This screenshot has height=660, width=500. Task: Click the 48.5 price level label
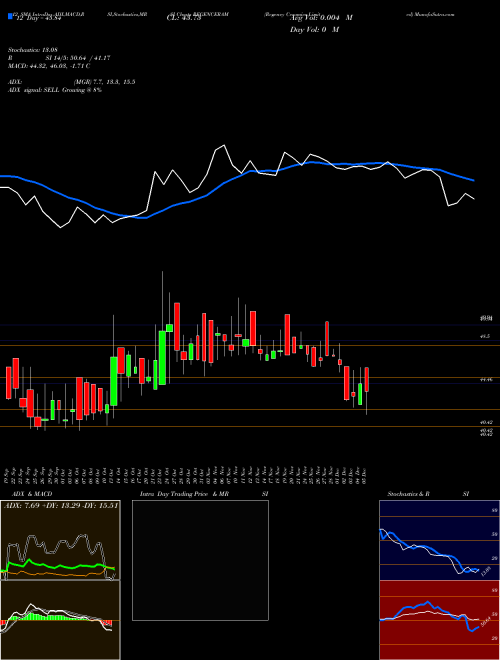coord(484,336)
